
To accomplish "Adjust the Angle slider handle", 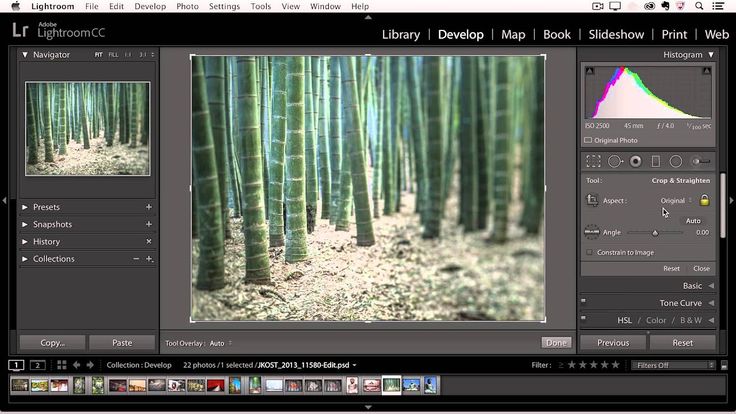I will click(x=655, y=233).
